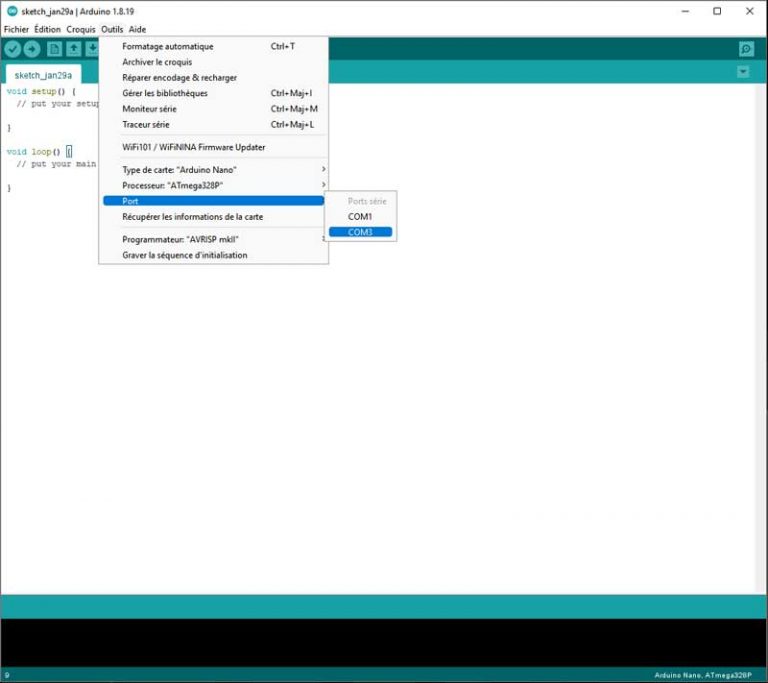768x683 pixels.
Task: Click the Open sketch toolbar icon
Action: [x=74, y=49]
